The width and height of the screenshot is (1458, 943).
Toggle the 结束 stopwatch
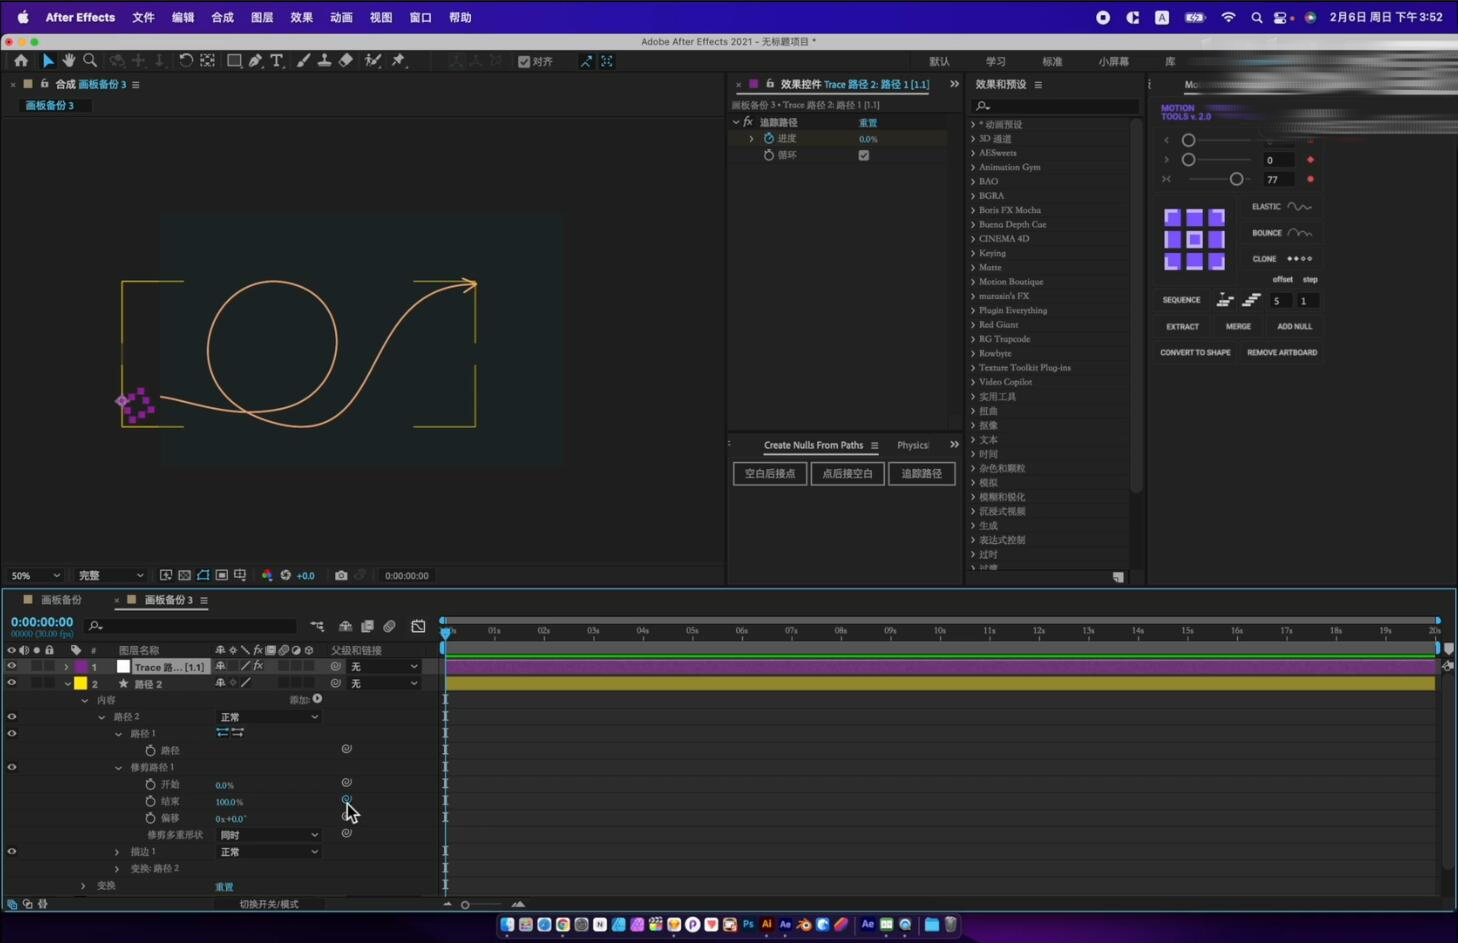[150, 802]
